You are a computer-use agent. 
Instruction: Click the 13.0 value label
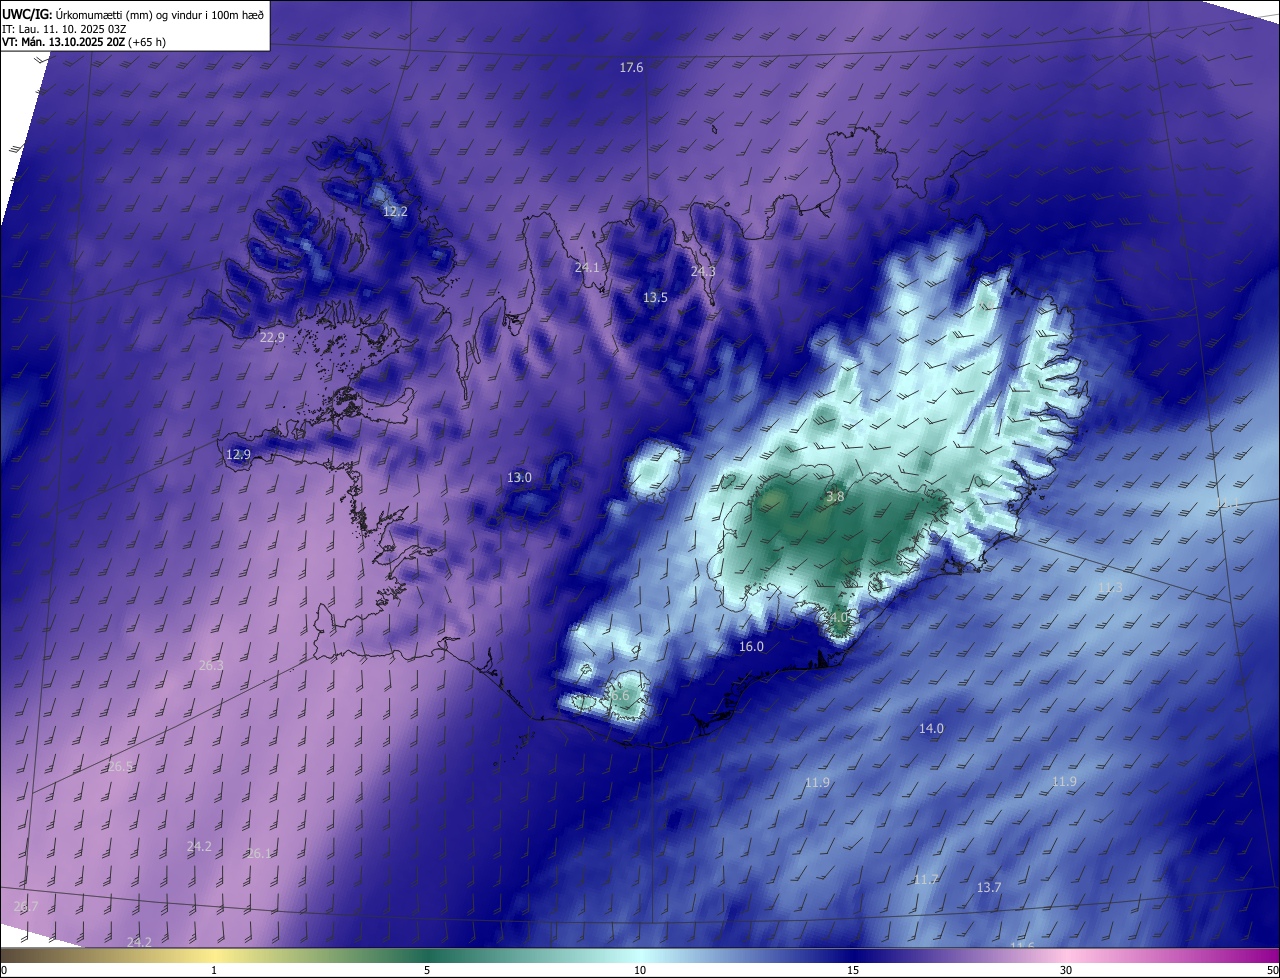pos(519,478)
